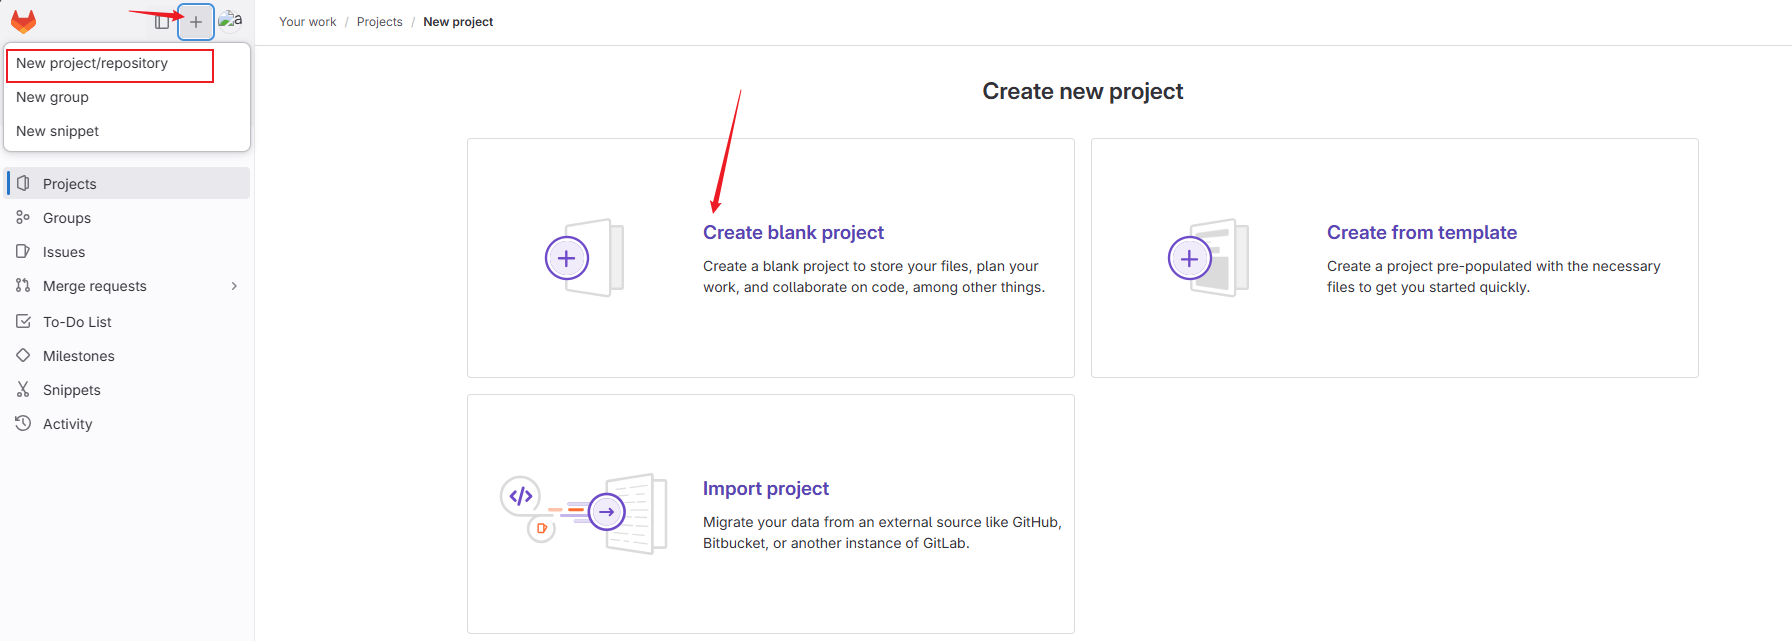Screen dimensions: 1792x641
Task: Expand the Merge requests chevron
Action: (234, 286)
